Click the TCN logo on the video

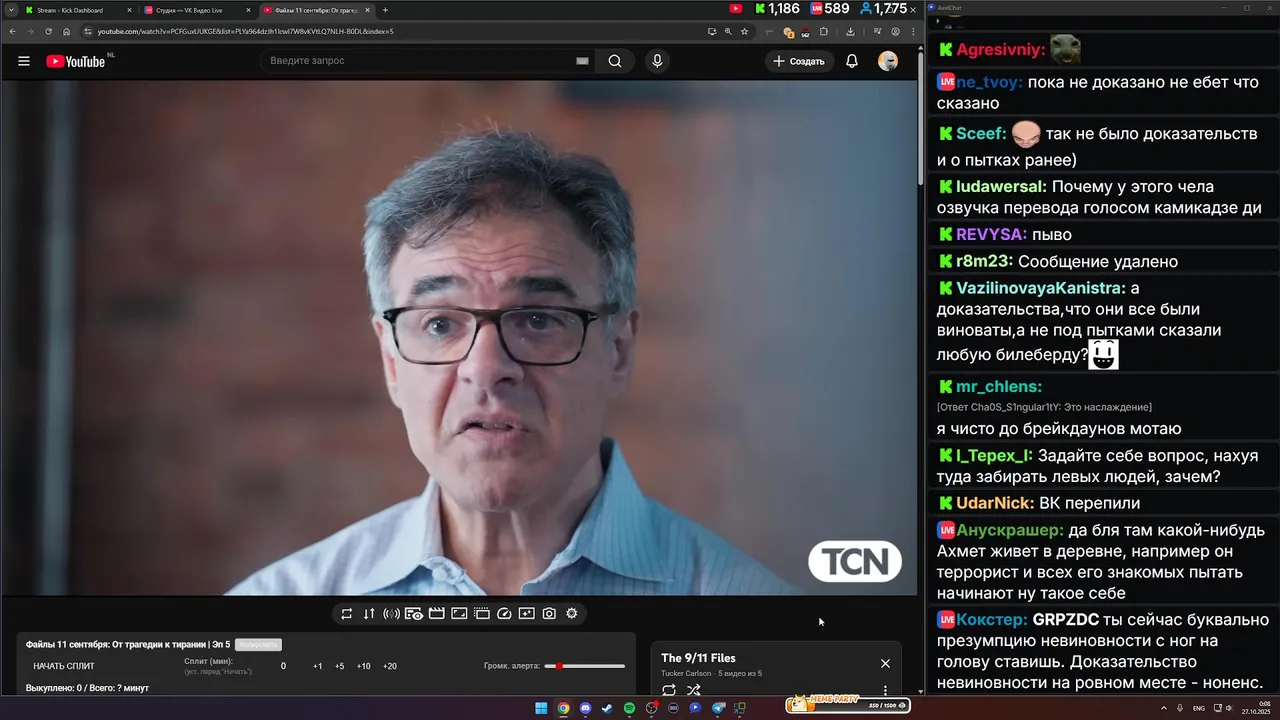pyautogui.click(x=855, y=562)
